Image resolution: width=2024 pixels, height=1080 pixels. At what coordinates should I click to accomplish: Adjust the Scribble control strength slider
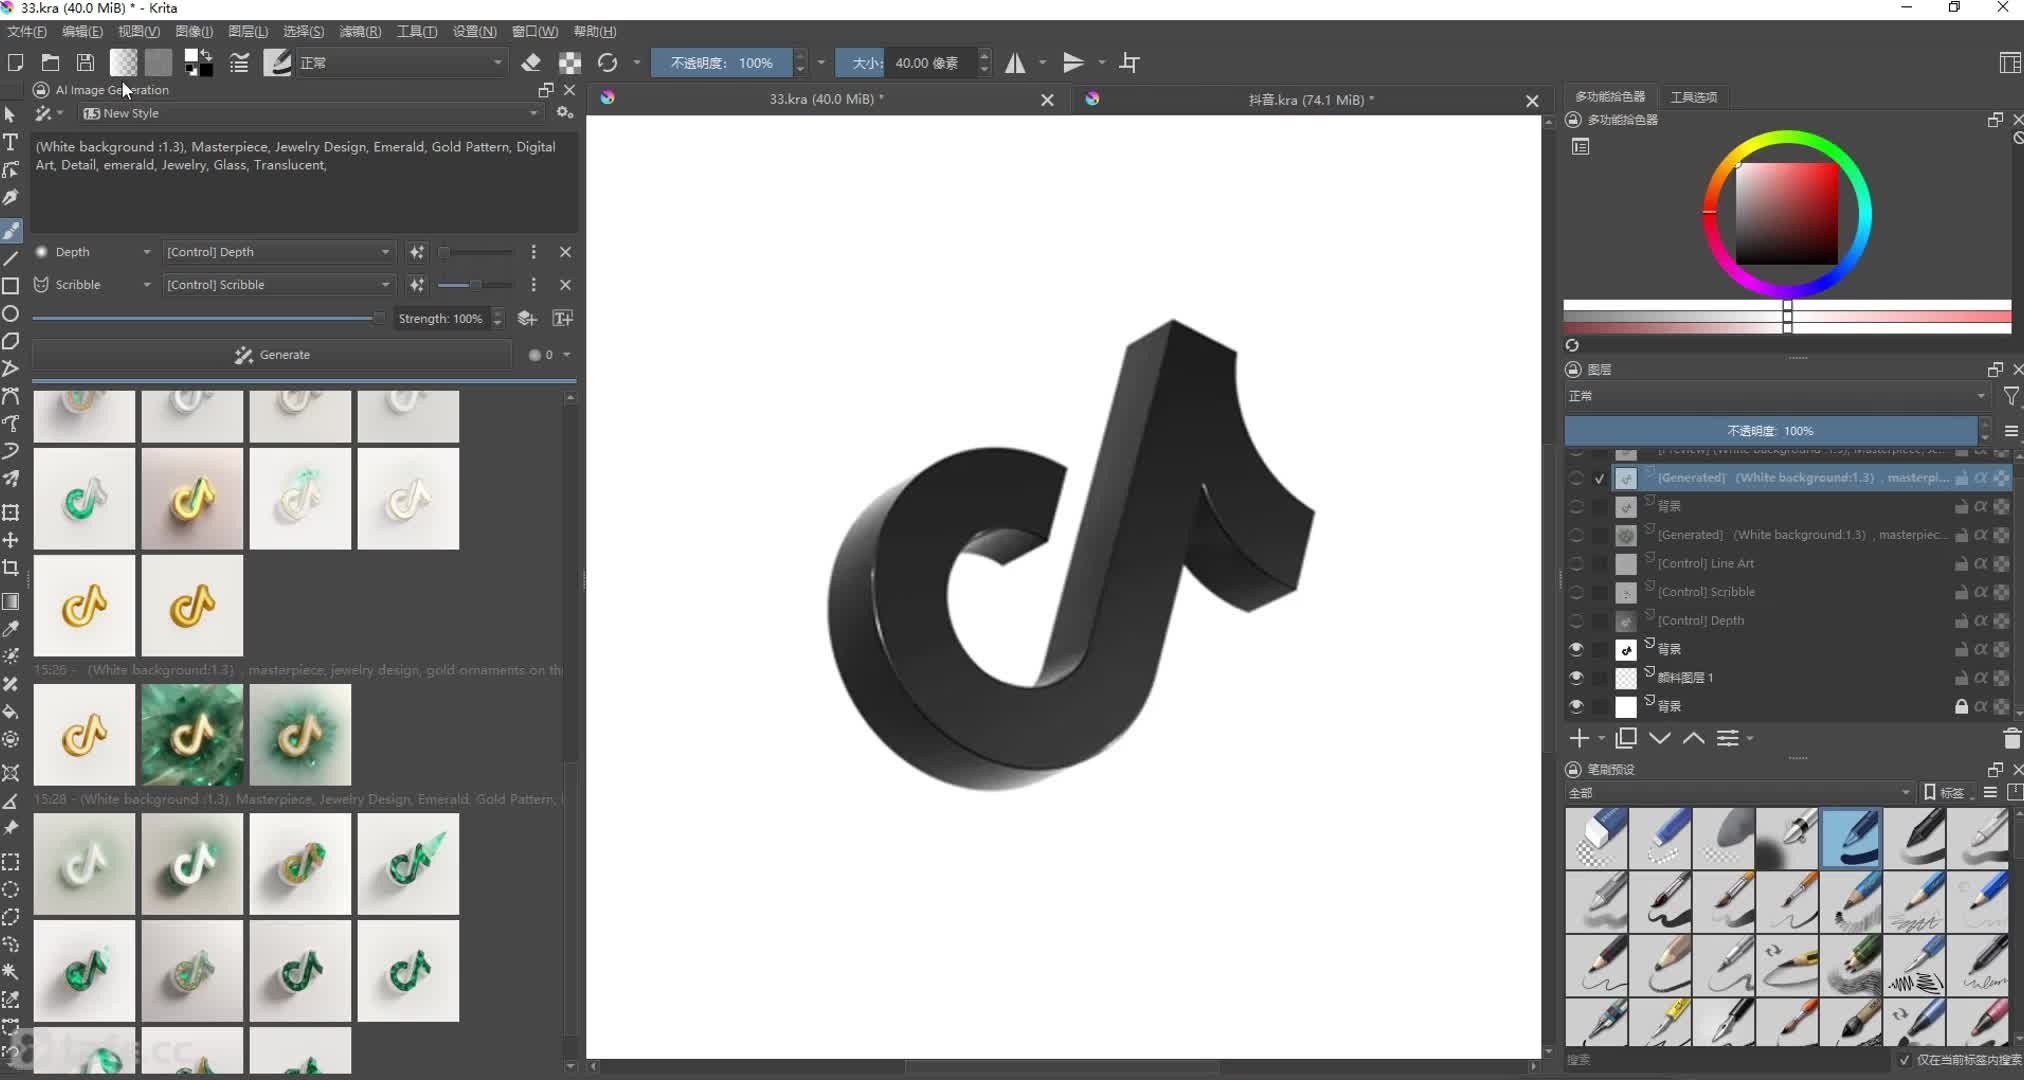pos(475,285)
